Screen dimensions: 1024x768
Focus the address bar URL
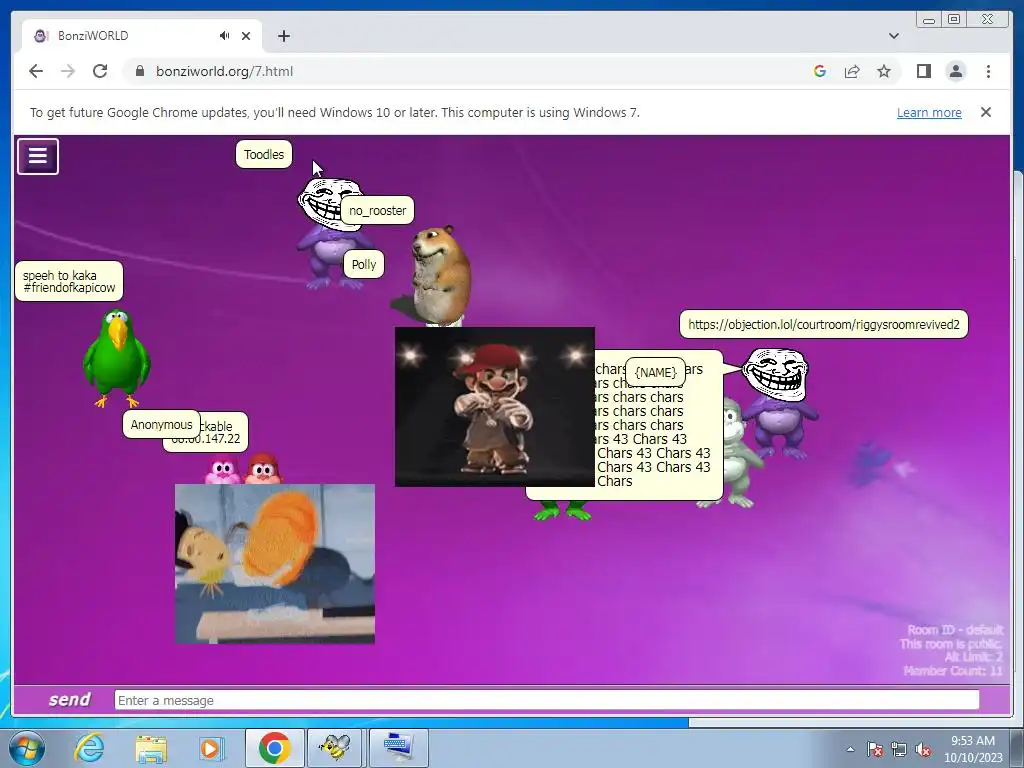(x=224, y=71)
